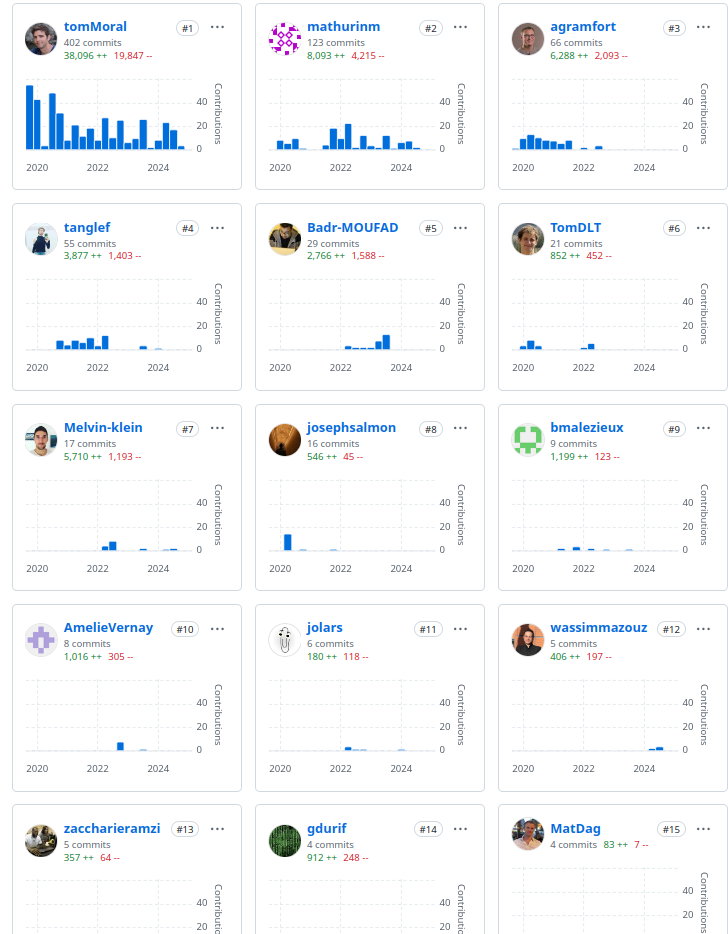Open the ellipsis menu on bmalezieux's card
728x934 pixels.
(703, 428)
